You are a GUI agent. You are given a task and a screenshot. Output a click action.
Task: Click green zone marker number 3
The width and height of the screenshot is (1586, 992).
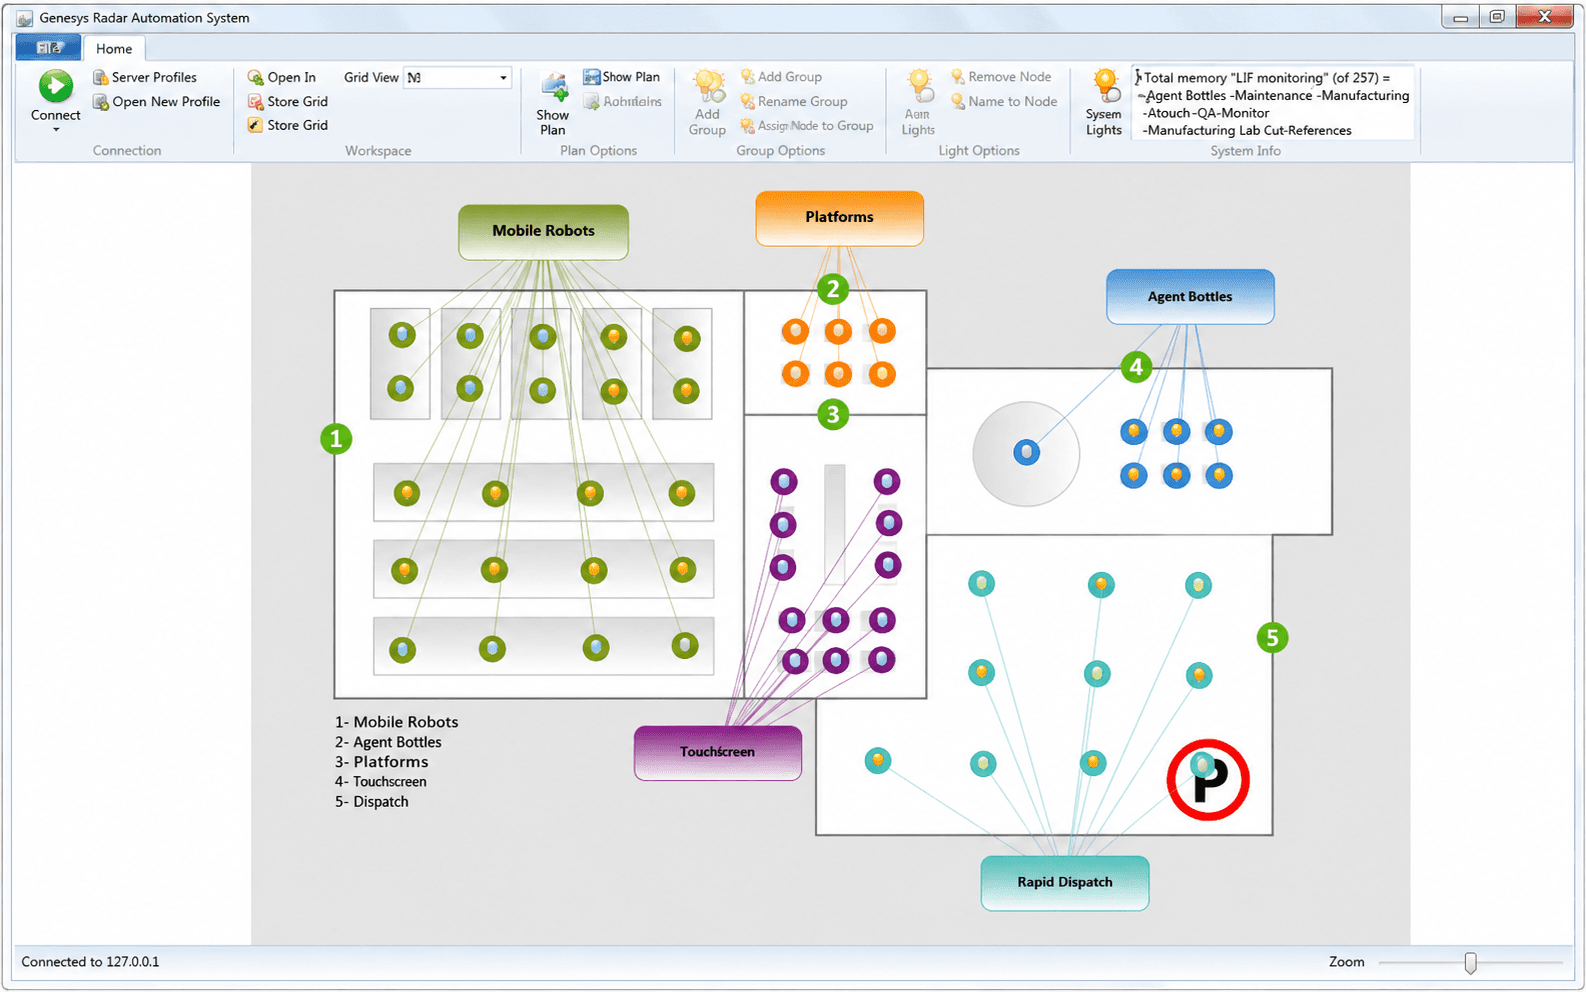point(833,414)
